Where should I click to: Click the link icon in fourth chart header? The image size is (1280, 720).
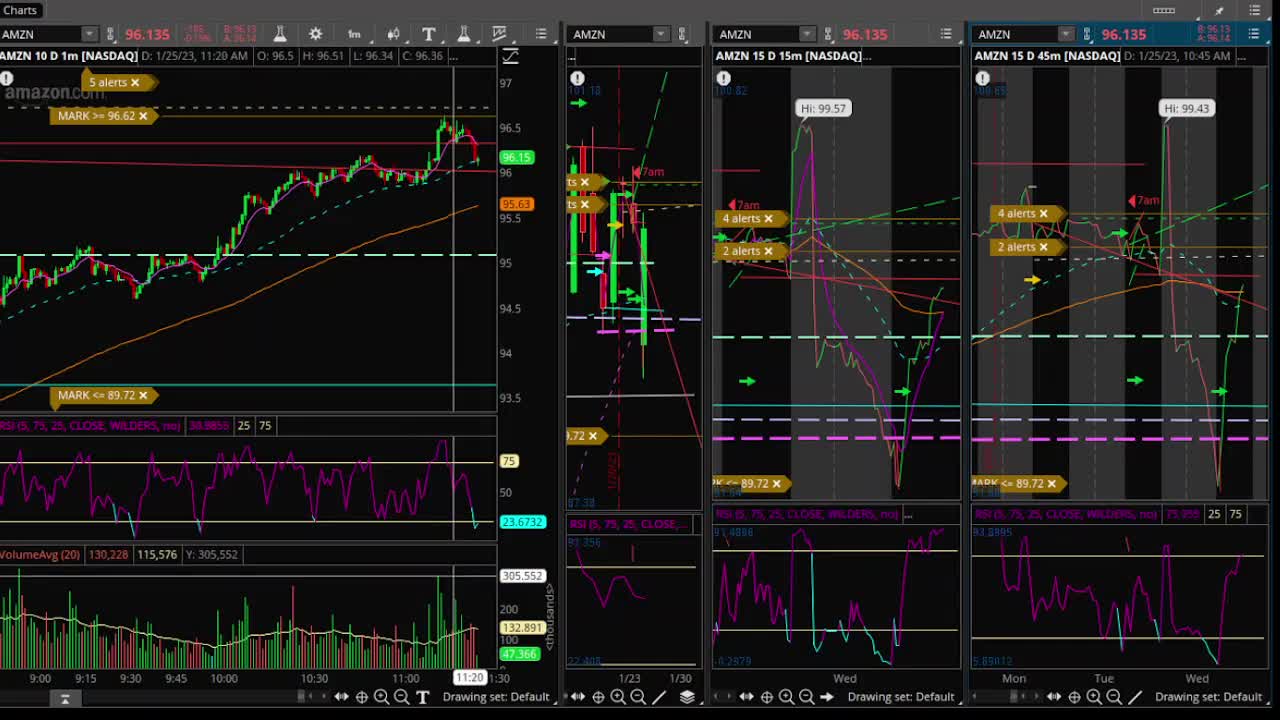click(1088, 34)
